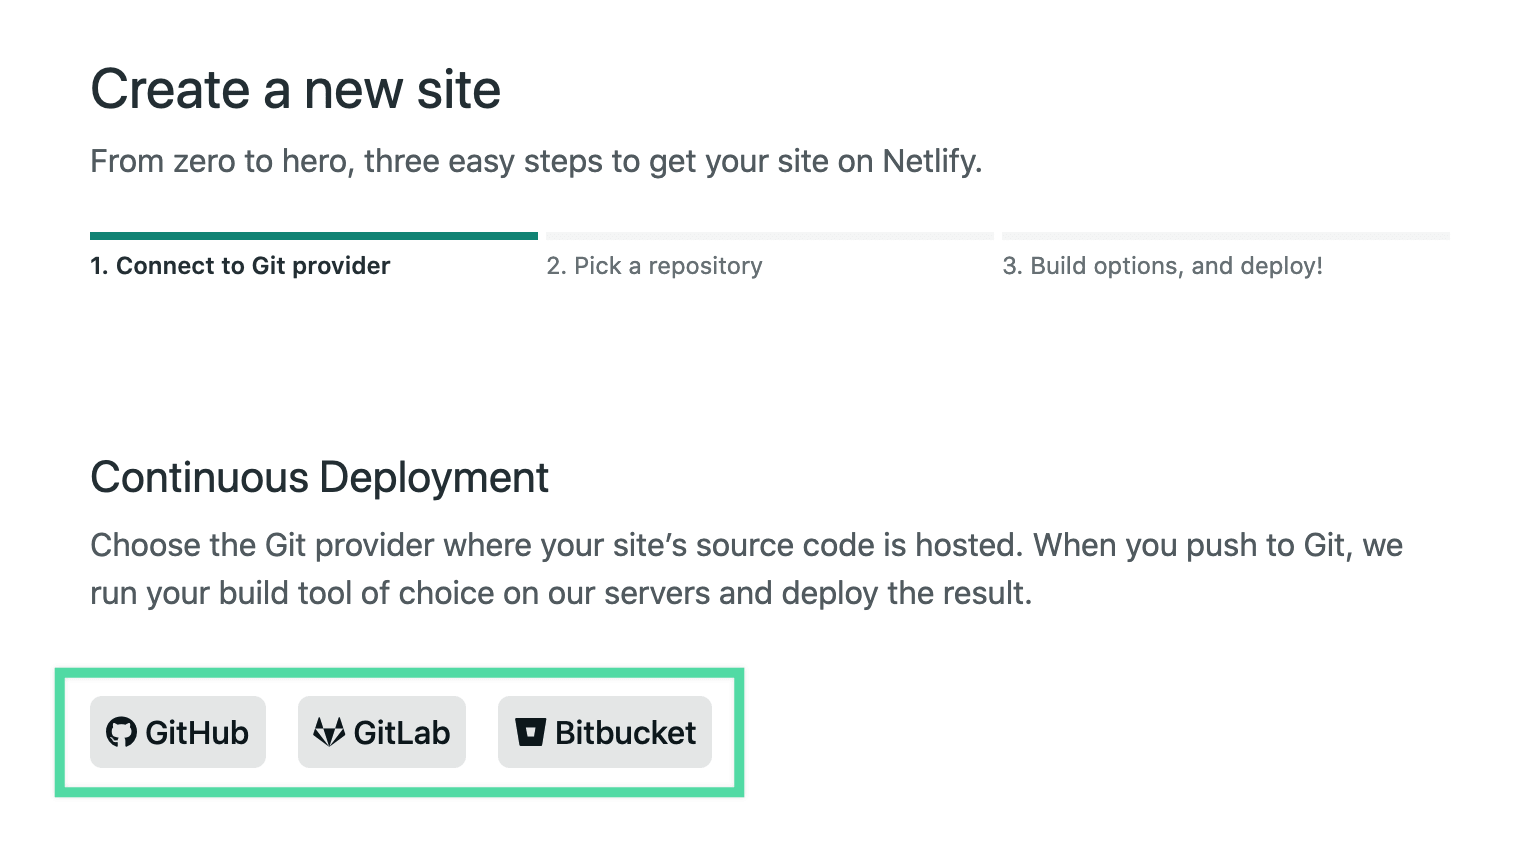Click the gray progress bar above step three
Viewport: 1528px width, 850px height.
coord(1226,236)
